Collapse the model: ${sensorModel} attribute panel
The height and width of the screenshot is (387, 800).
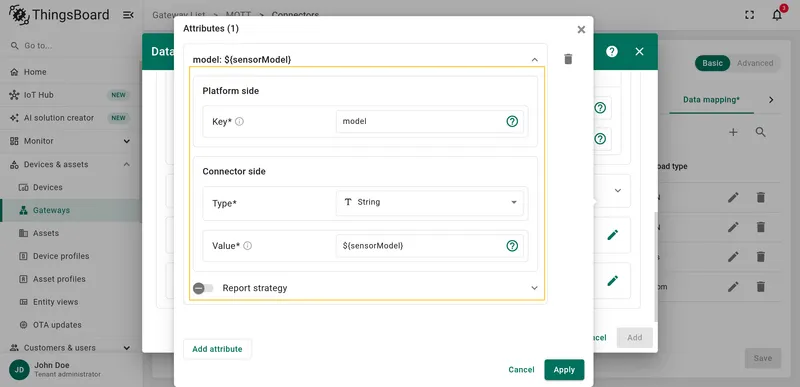(x=534, y=60)
